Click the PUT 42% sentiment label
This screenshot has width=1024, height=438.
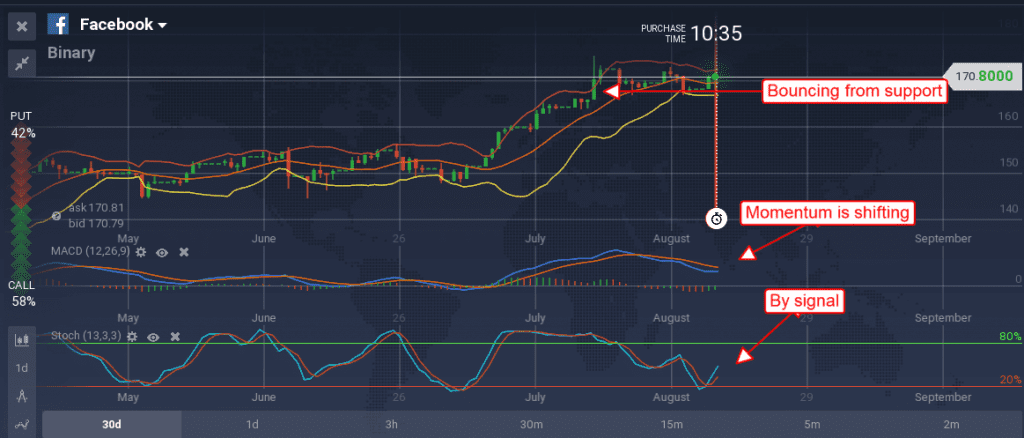pyautogui.click(x=22, y=125)
